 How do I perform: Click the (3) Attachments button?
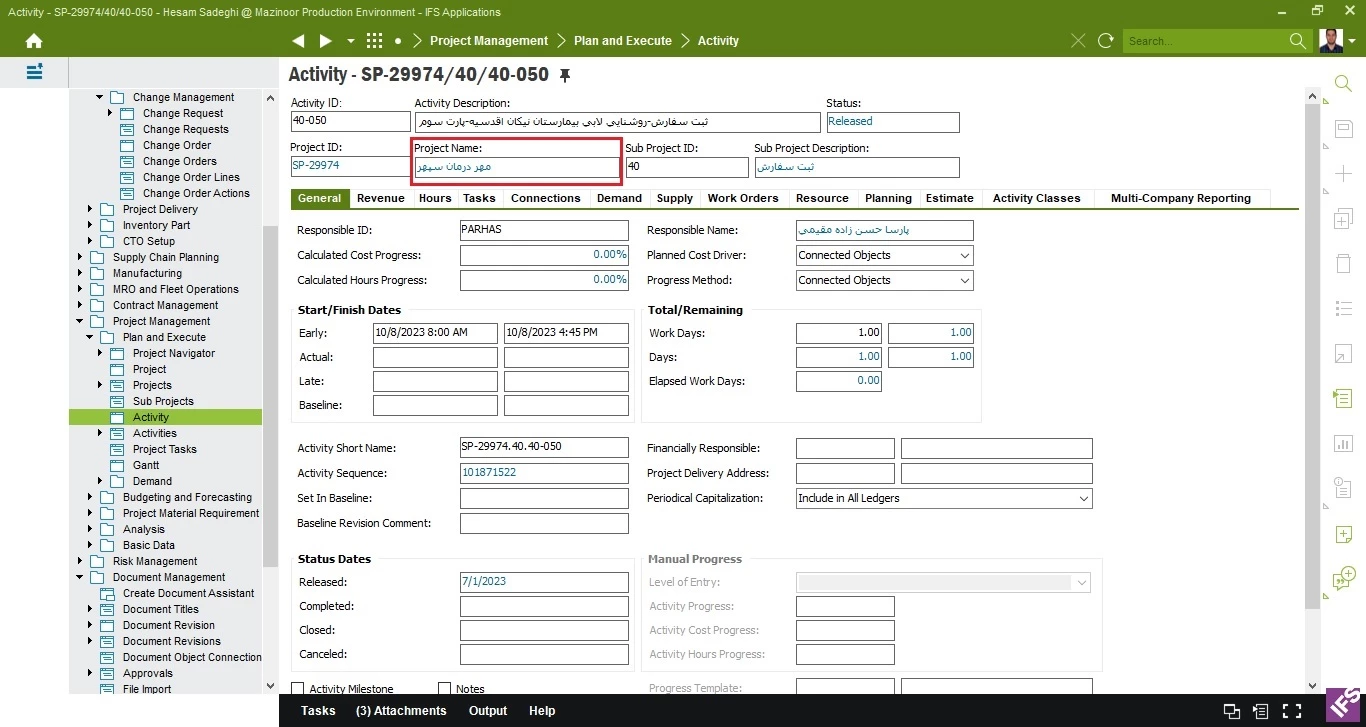coord(401,711)
